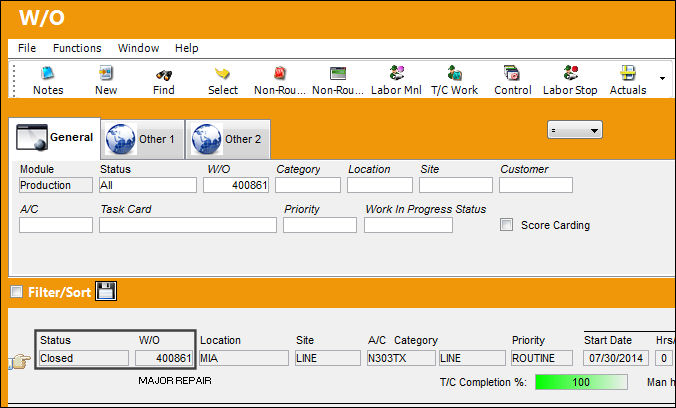Click the Site filter field
Screen dimensions: 676x408
click(456, 185)
